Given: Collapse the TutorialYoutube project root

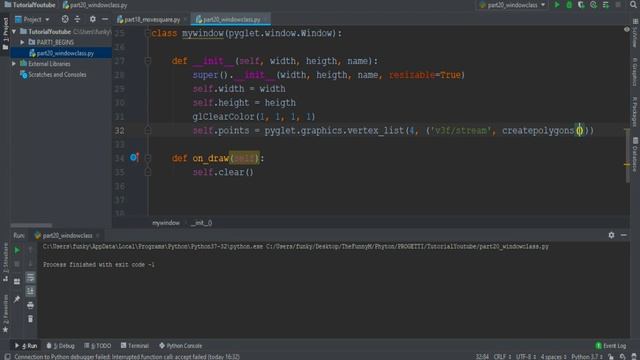Looking at the screenshot, I should click(x=14, y=31).
